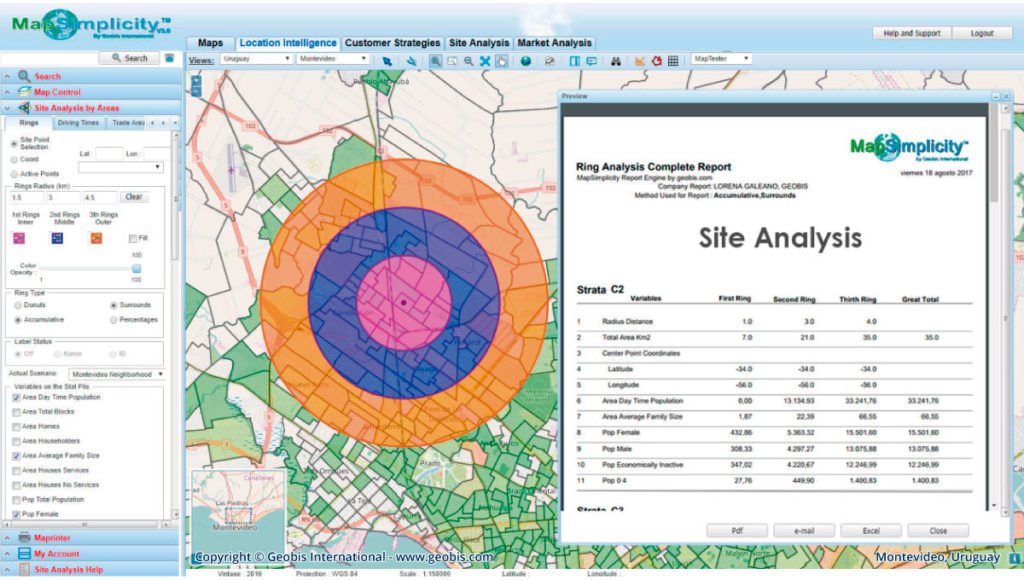Expand the Maprinter section

[7, 538]
